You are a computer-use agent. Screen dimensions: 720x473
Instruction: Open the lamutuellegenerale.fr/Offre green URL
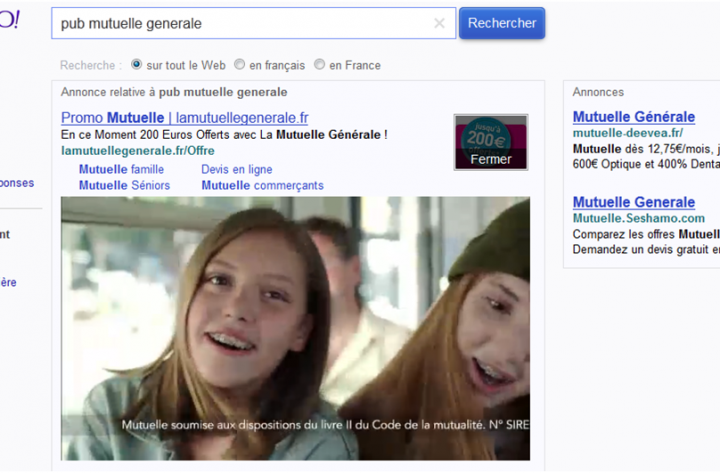click(138, 151)
